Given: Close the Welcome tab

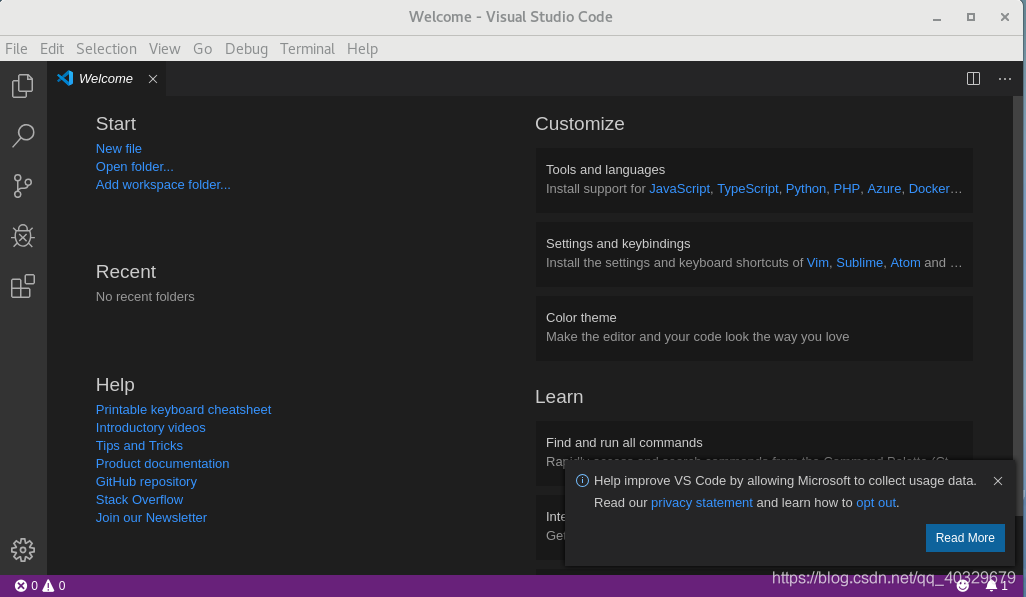Looking at the screenshot, I should [152, 79].
